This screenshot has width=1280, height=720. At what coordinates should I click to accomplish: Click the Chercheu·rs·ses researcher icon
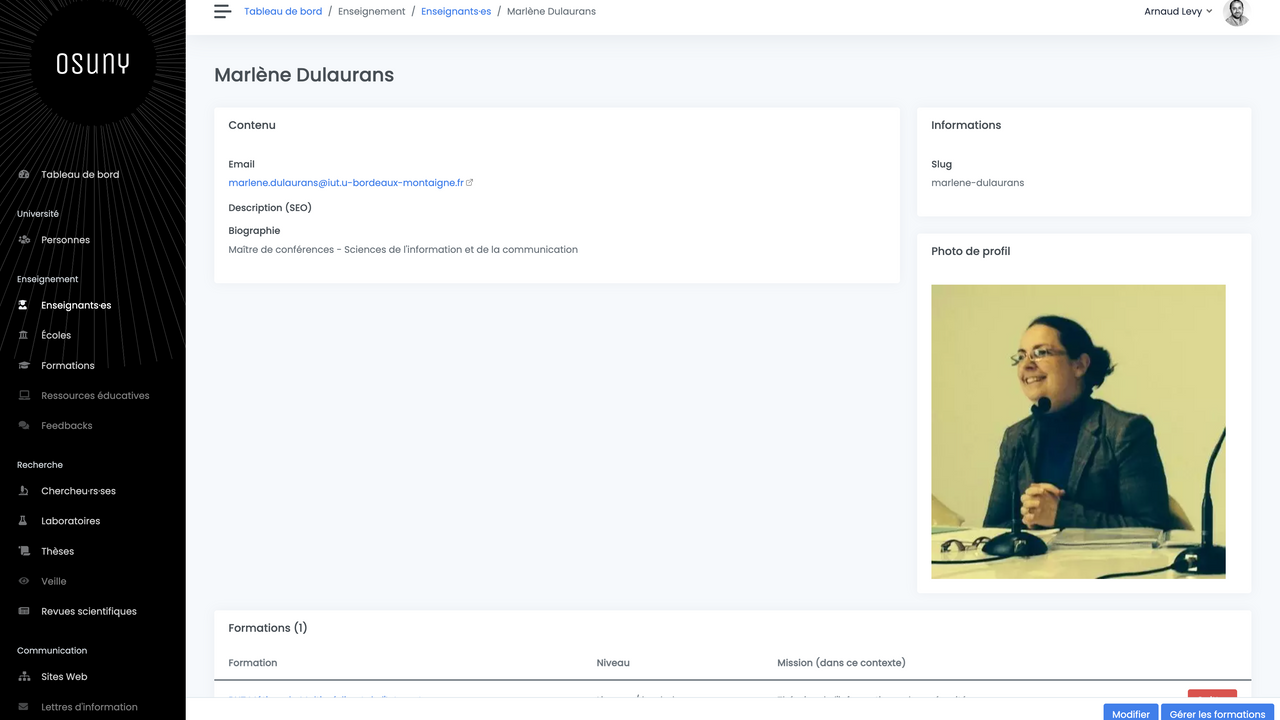click(23, 490)
